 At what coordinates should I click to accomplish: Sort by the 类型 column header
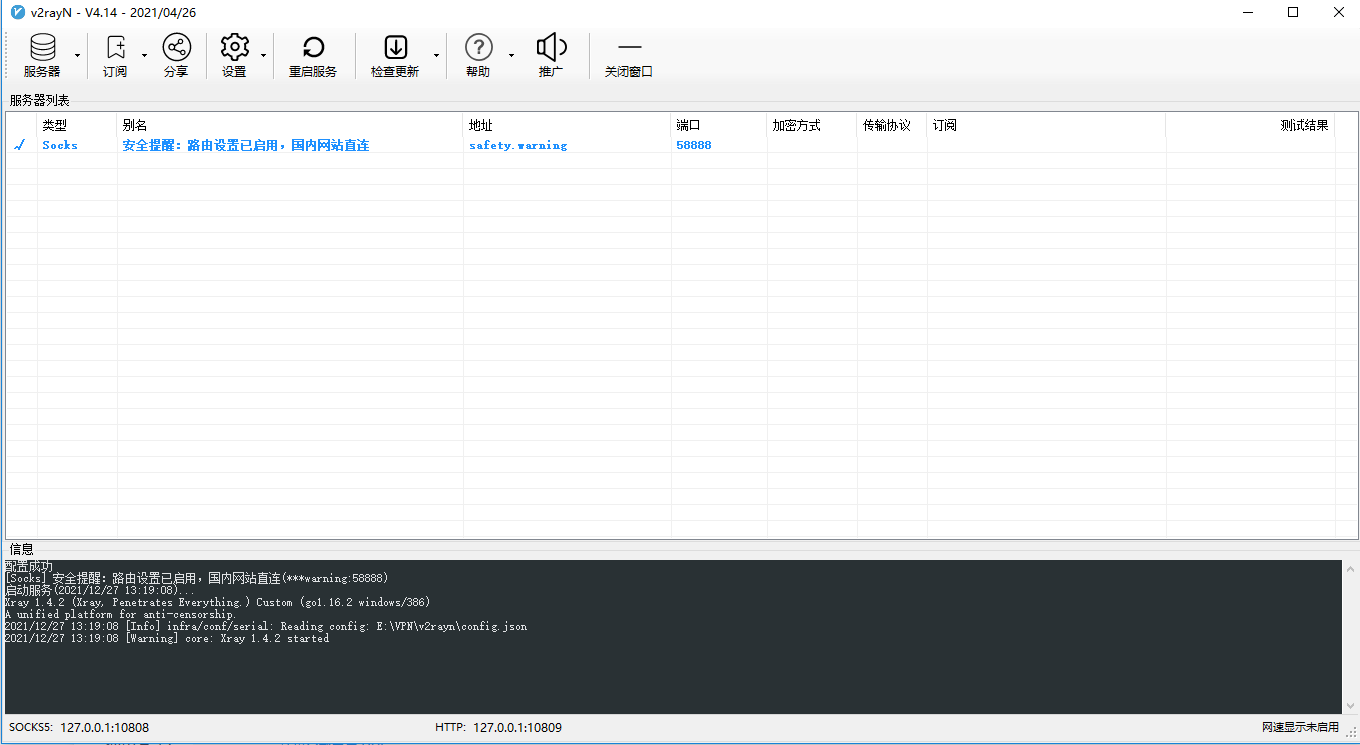(77, 125)
